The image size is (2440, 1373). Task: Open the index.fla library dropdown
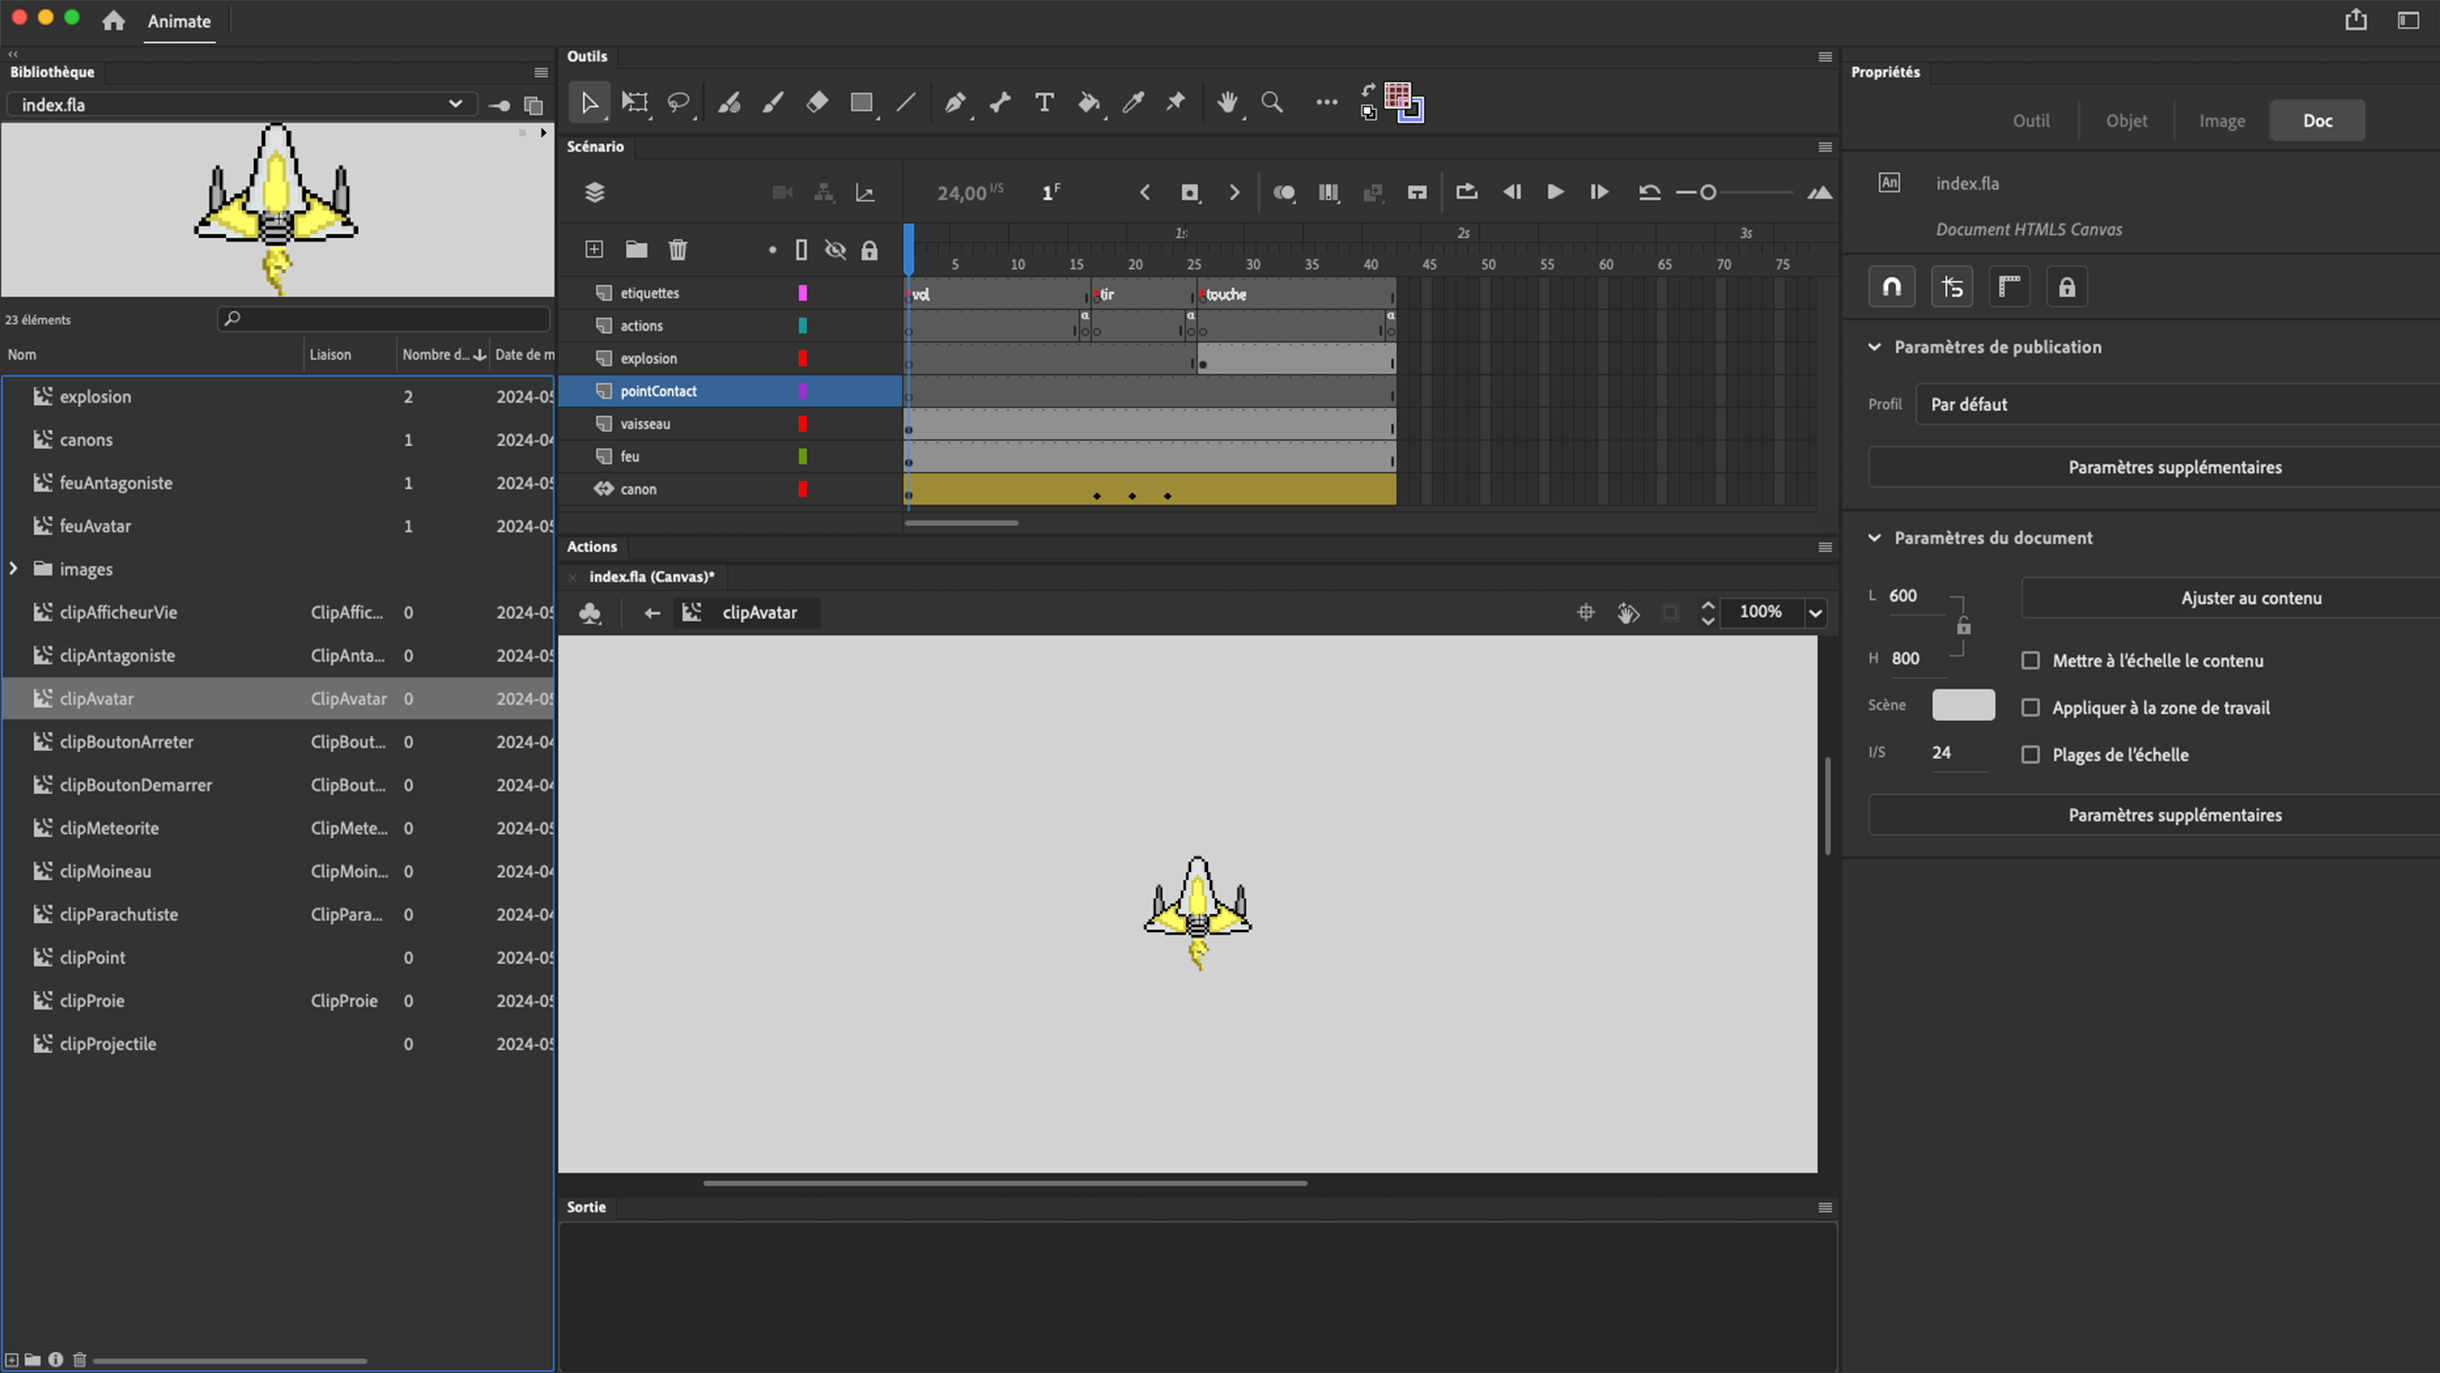455,103
